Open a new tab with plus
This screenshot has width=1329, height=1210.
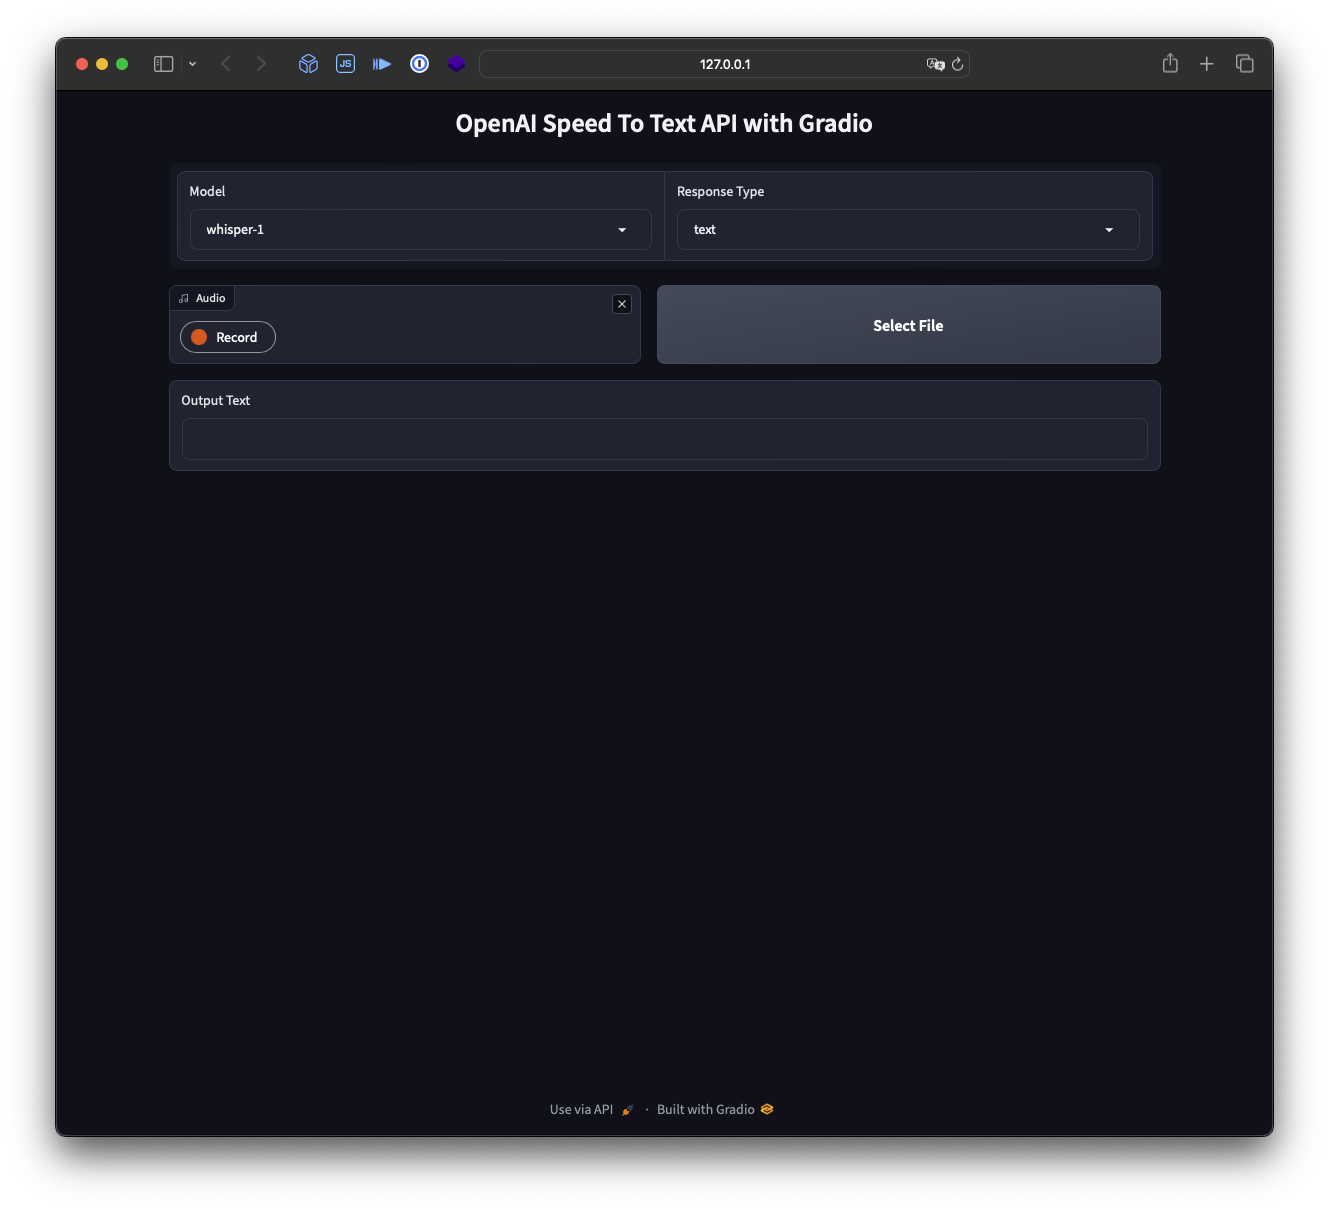click(x=1207, y=64)
